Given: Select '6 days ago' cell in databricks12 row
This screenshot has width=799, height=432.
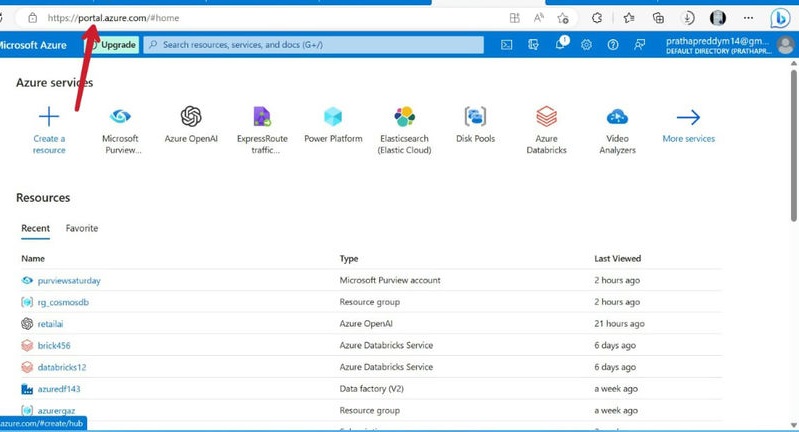Looking at the screenshot, I should pos(615,367).
